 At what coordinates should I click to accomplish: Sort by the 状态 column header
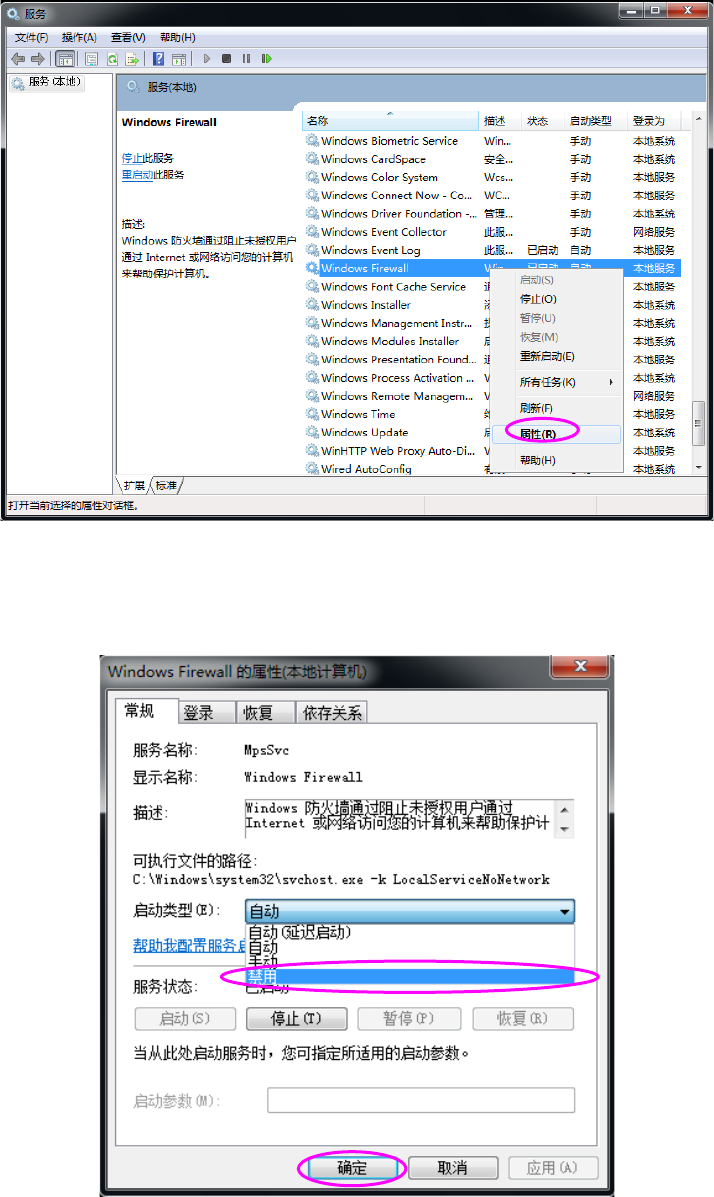coord(542,121)
